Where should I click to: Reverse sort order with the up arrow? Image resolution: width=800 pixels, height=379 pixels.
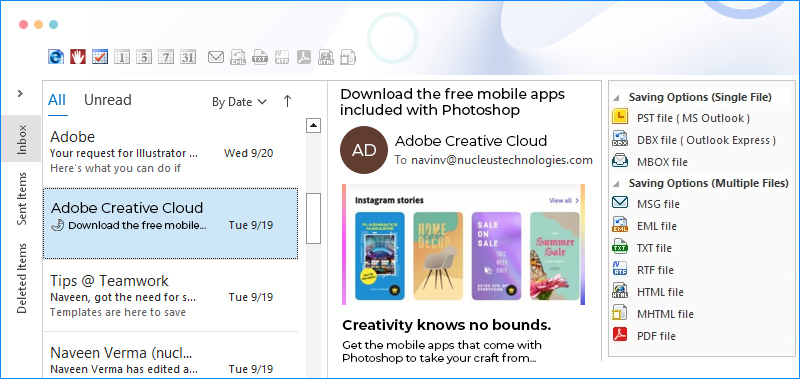(x=287, y=101)
